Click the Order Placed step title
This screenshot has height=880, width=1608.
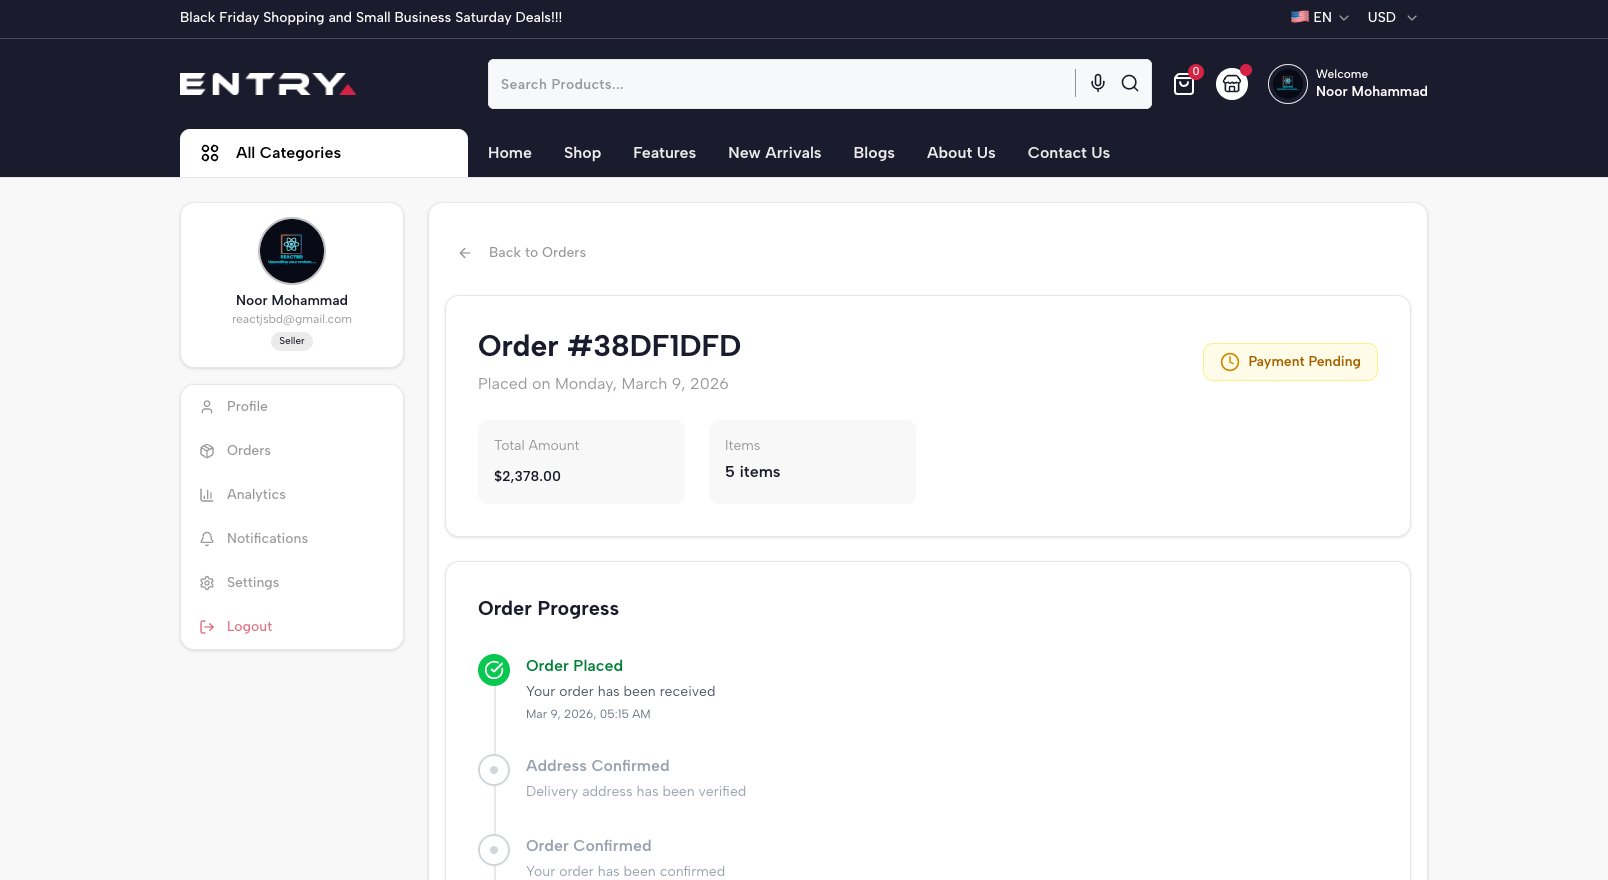(574, 666)
